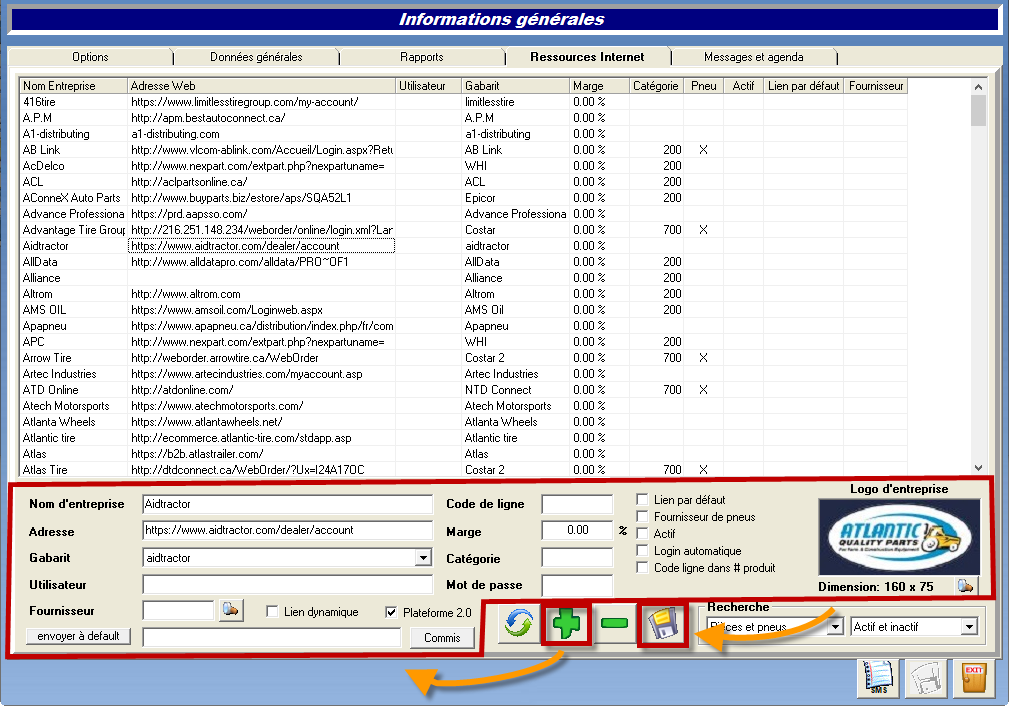The image size is (1009, 706).
Task: Enable Fournisseur de pneus checkbox
Action: pos(642,516)
